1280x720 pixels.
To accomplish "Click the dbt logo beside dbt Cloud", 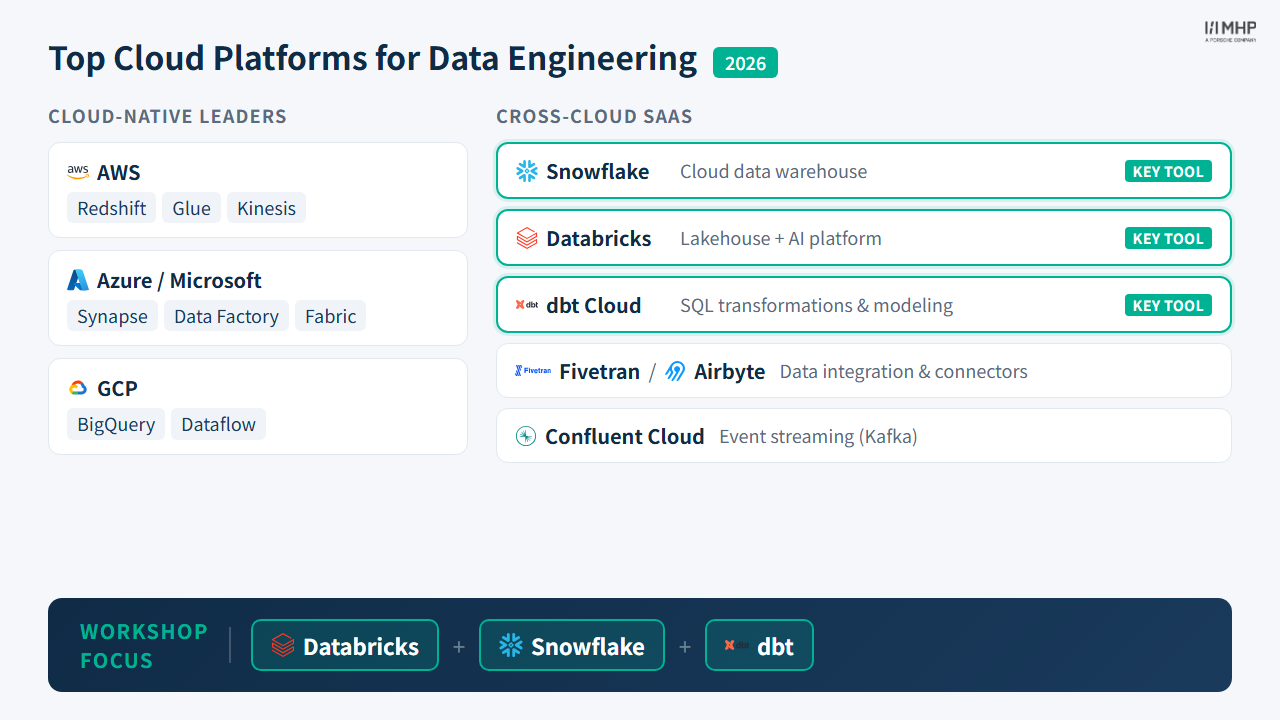I will tap(527, 305).
